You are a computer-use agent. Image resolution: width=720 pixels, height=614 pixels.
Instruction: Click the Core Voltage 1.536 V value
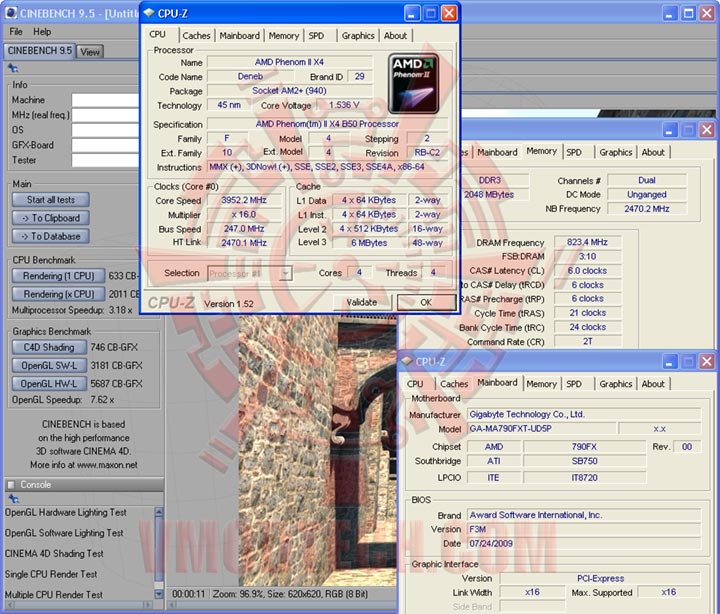click(x=344, y=105)
